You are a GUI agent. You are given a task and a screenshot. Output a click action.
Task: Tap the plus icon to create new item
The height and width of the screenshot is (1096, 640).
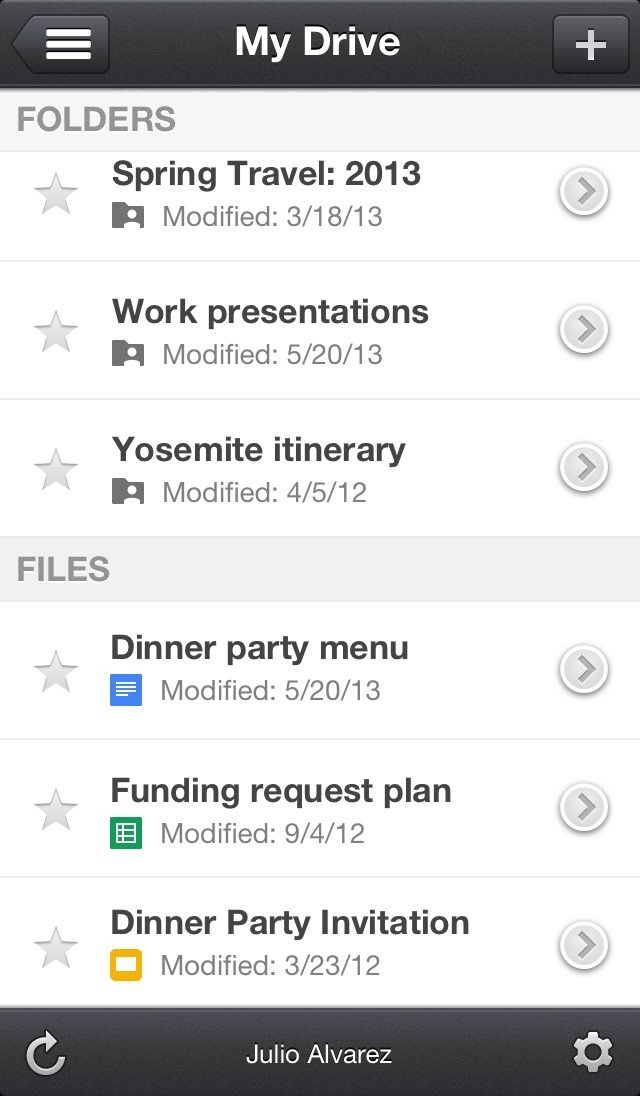coord(590,43)
